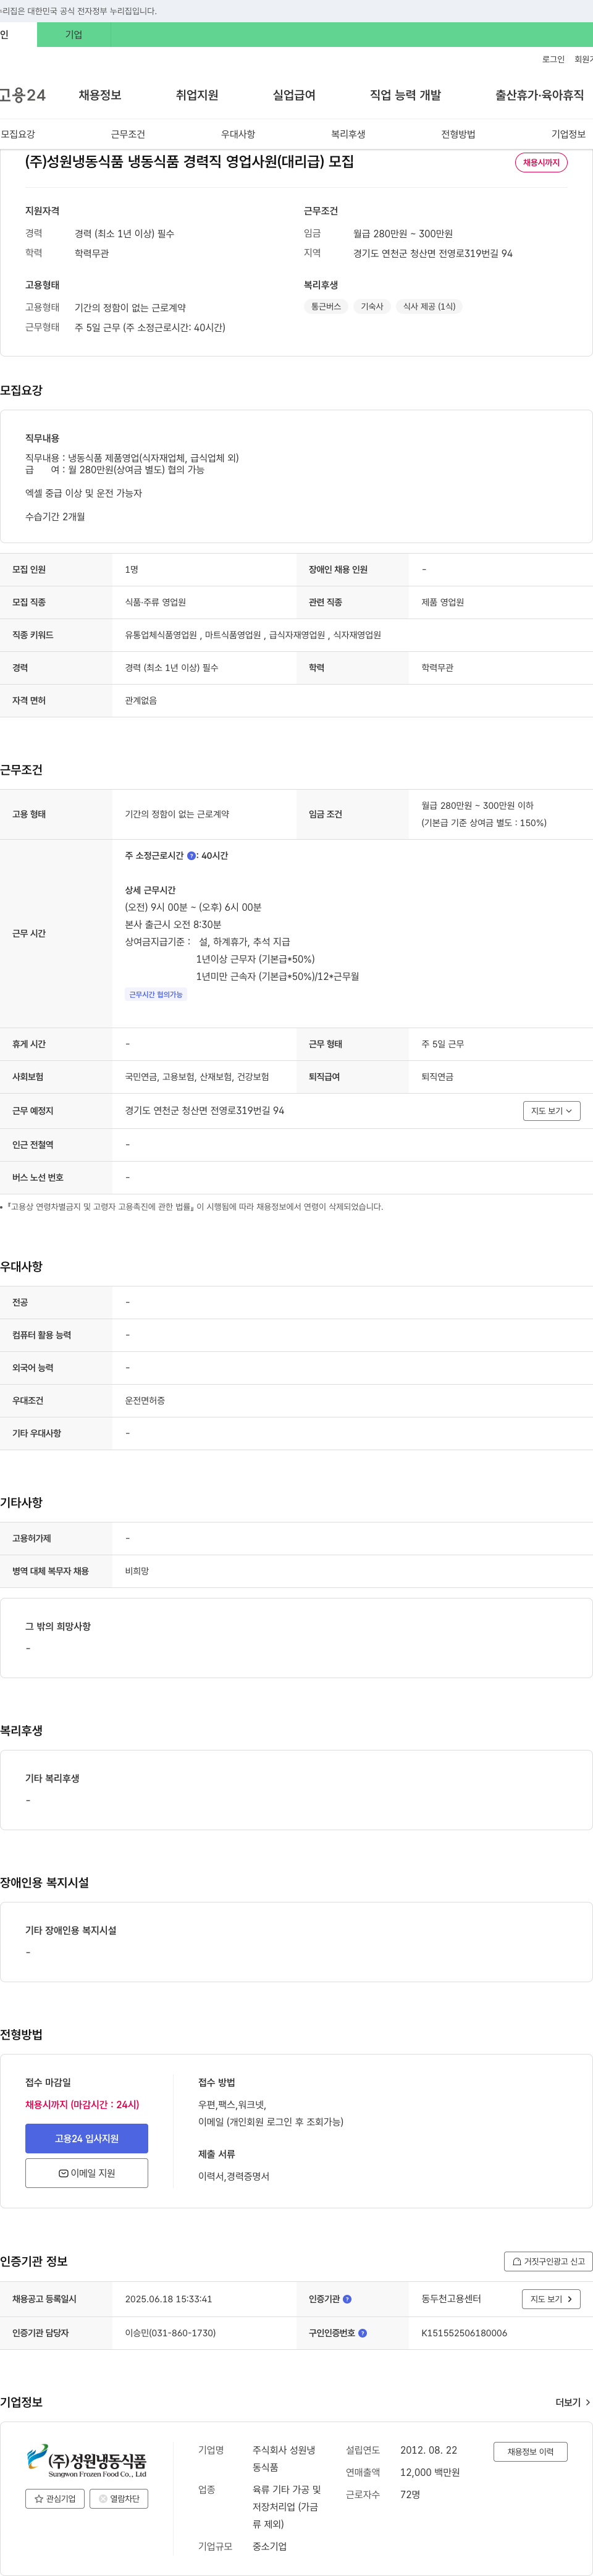
Task: Switch to the 기업 tab at top
Action: pyautogui.click(x=73, y=35)
